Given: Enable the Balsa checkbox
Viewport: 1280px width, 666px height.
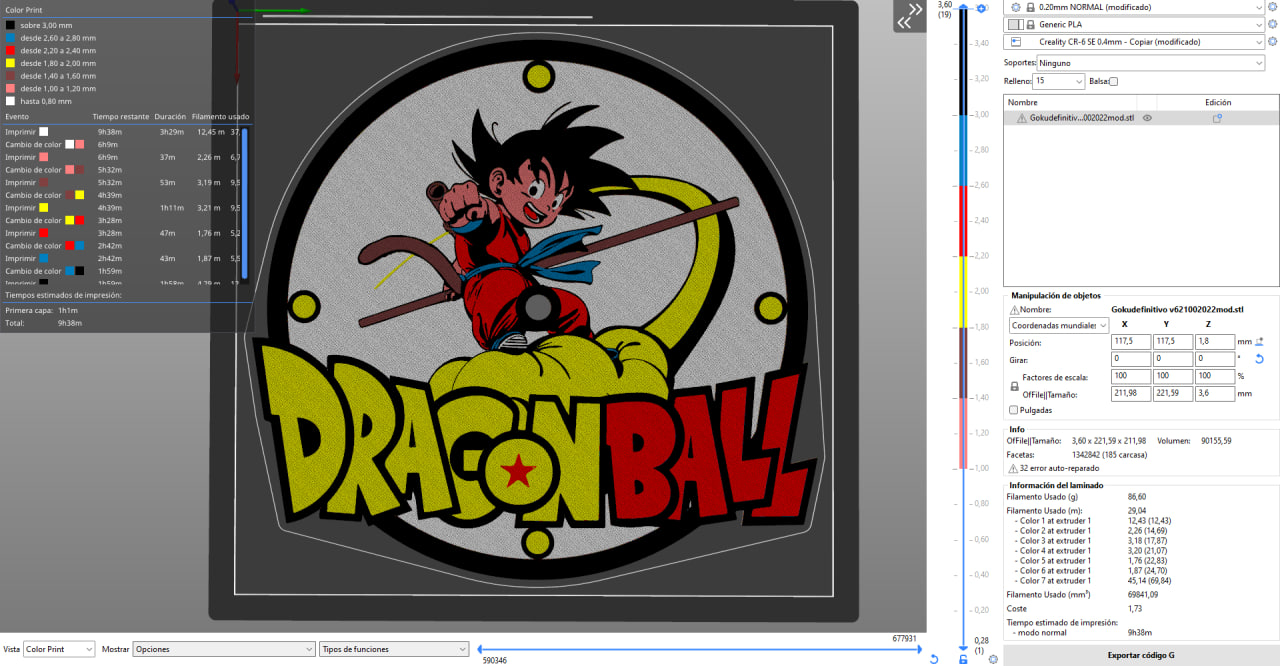Looking at the screenshot, I should click(1111, 80).
